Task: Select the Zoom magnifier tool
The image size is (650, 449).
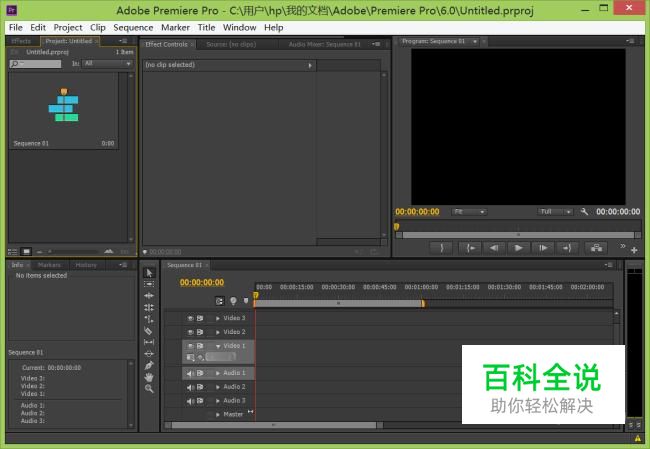Action: [x=149, y=389]
